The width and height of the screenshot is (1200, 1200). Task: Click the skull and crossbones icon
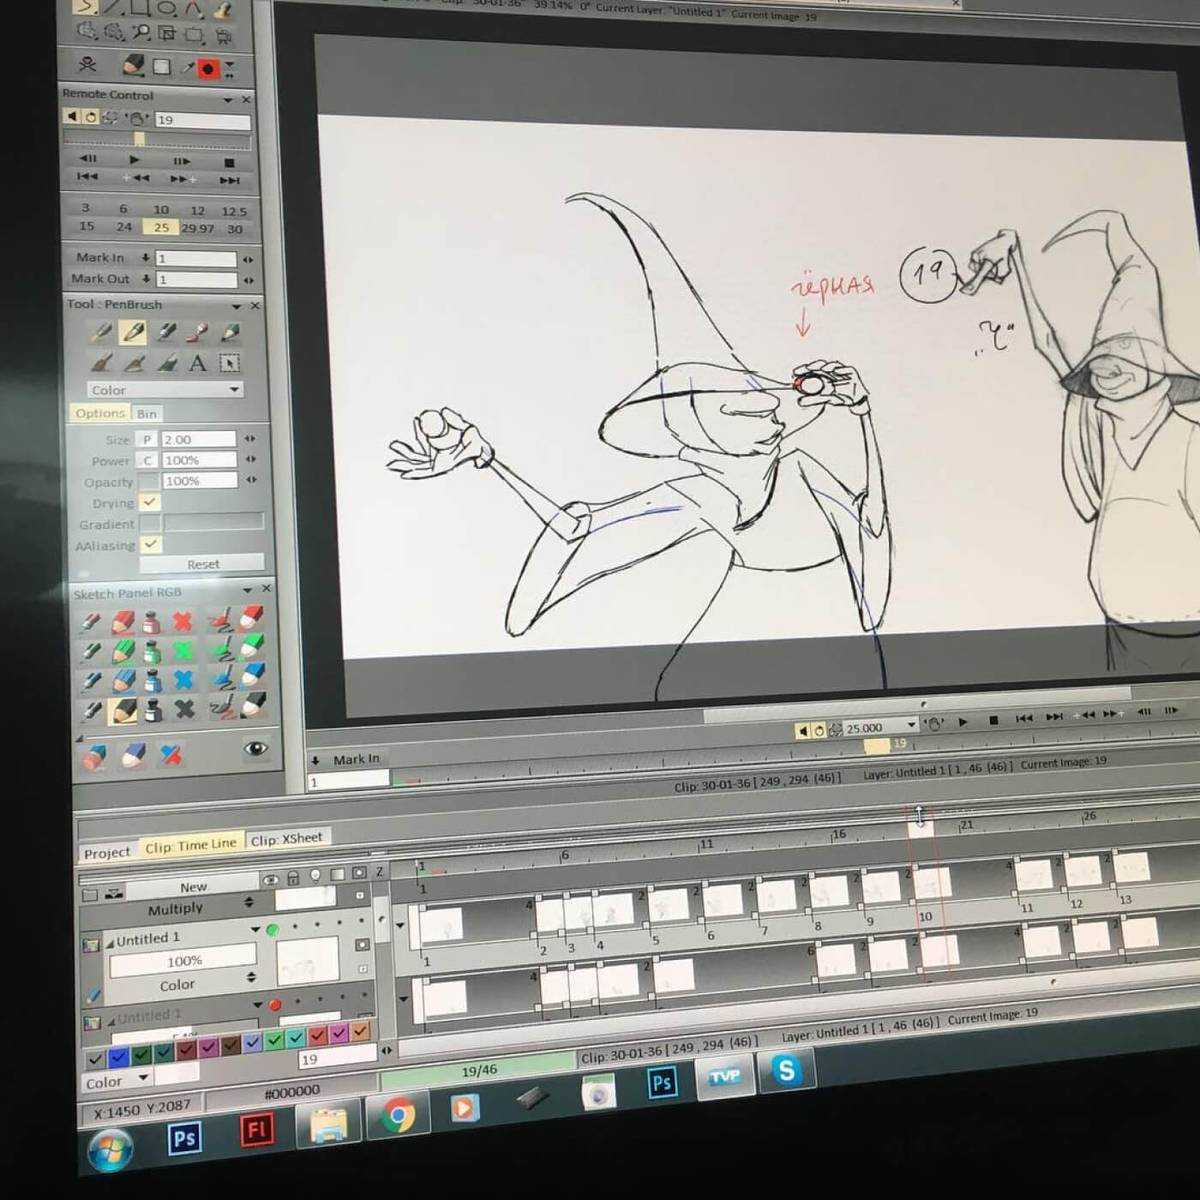(89, 66)
